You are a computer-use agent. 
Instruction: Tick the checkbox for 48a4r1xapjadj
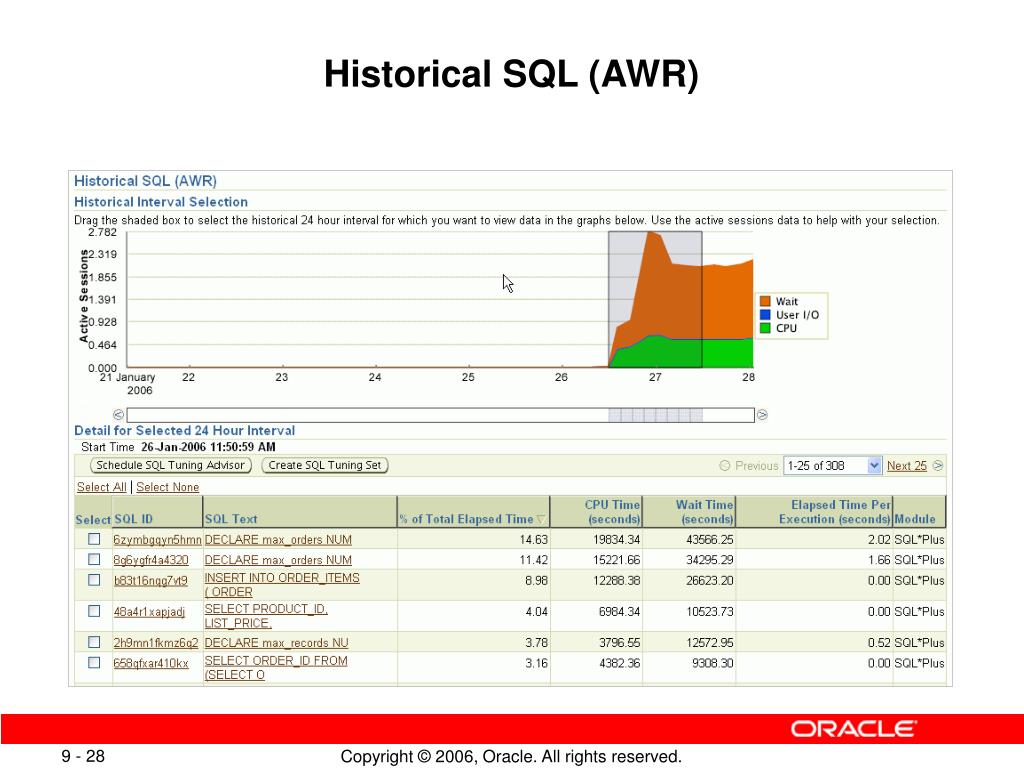(94, 611)
